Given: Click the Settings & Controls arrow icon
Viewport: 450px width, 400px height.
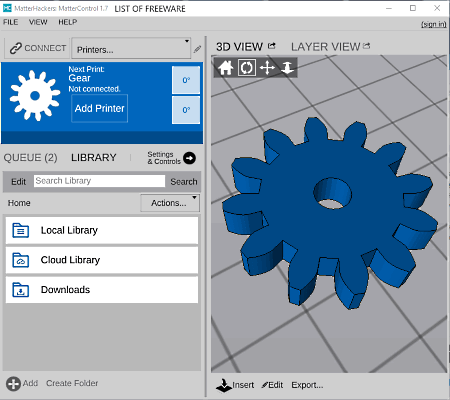Looking at the screenshot, I should pos(190,158).
